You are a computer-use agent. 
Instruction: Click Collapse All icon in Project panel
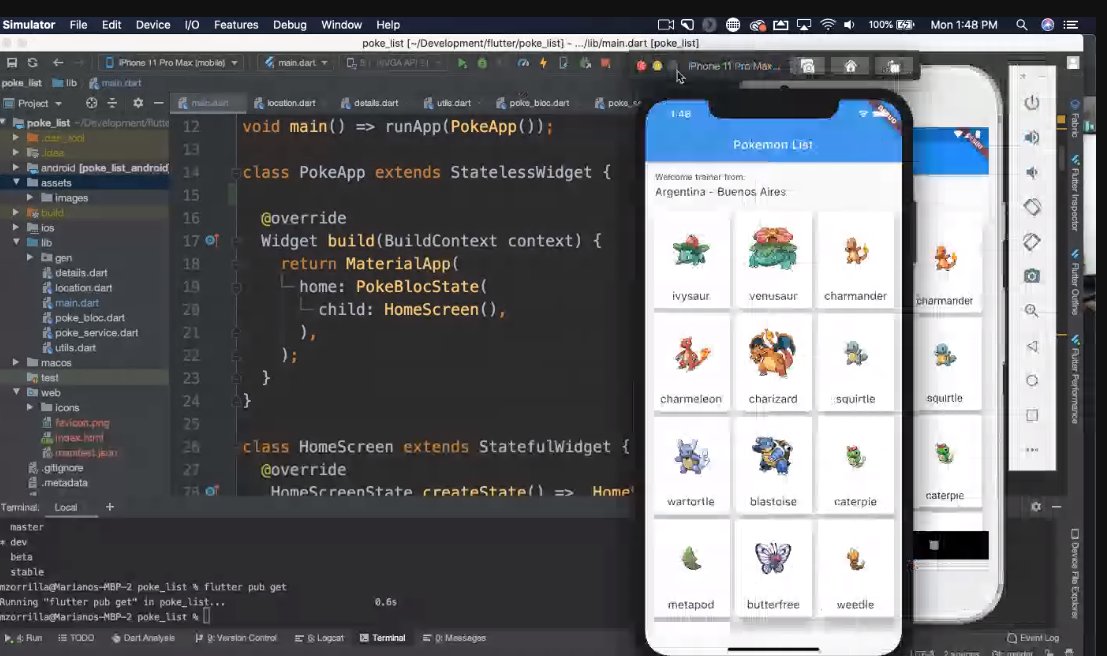(112, 103)
